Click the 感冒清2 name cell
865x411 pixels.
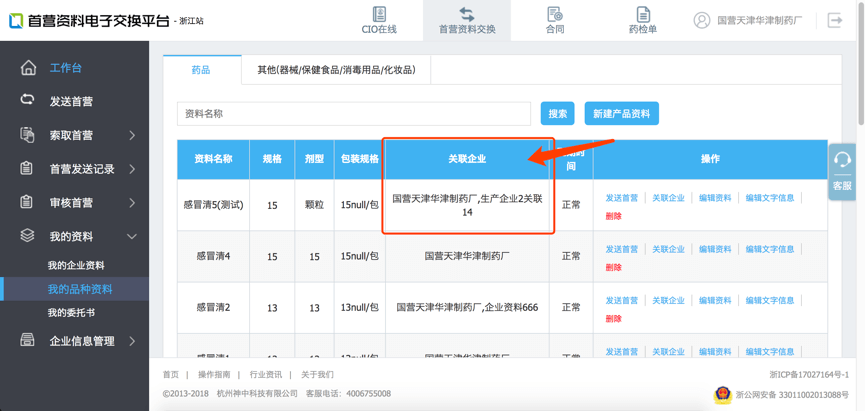coord(213,308)
